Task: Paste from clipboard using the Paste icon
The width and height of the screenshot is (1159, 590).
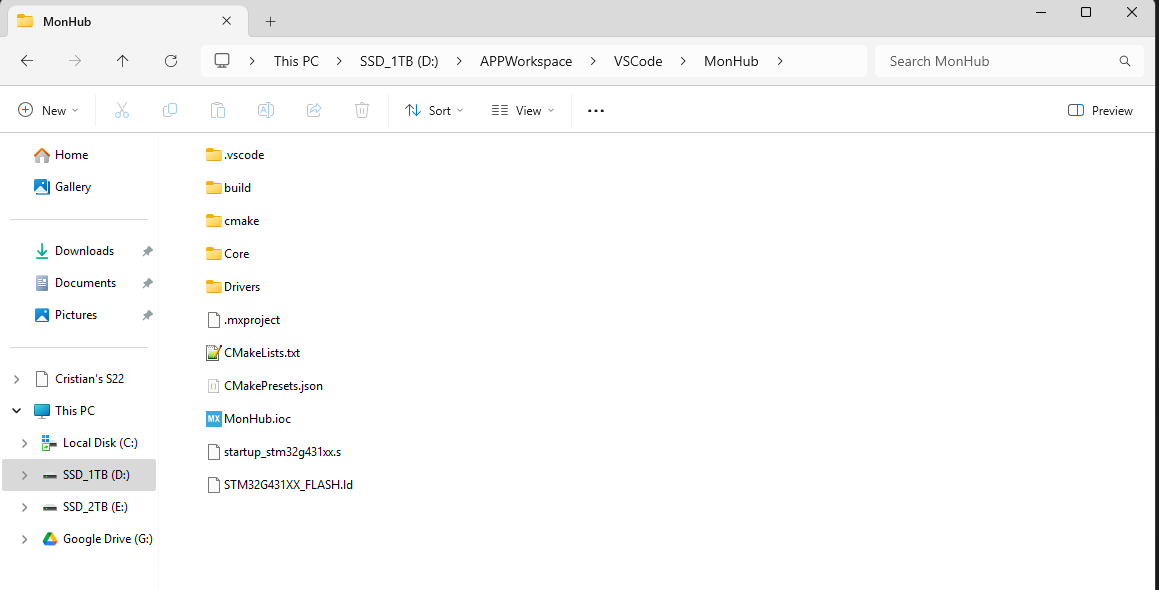Action: coord(218,110)
